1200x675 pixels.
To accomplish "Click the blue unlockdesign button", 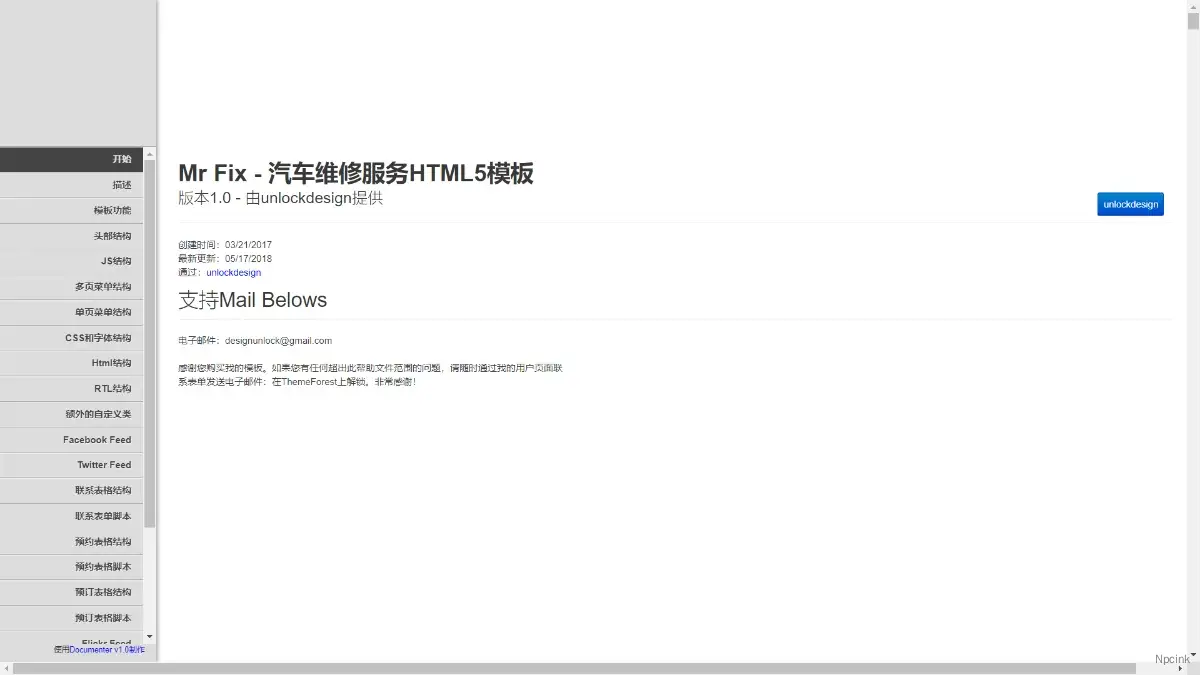I will tap(1130, 204).
